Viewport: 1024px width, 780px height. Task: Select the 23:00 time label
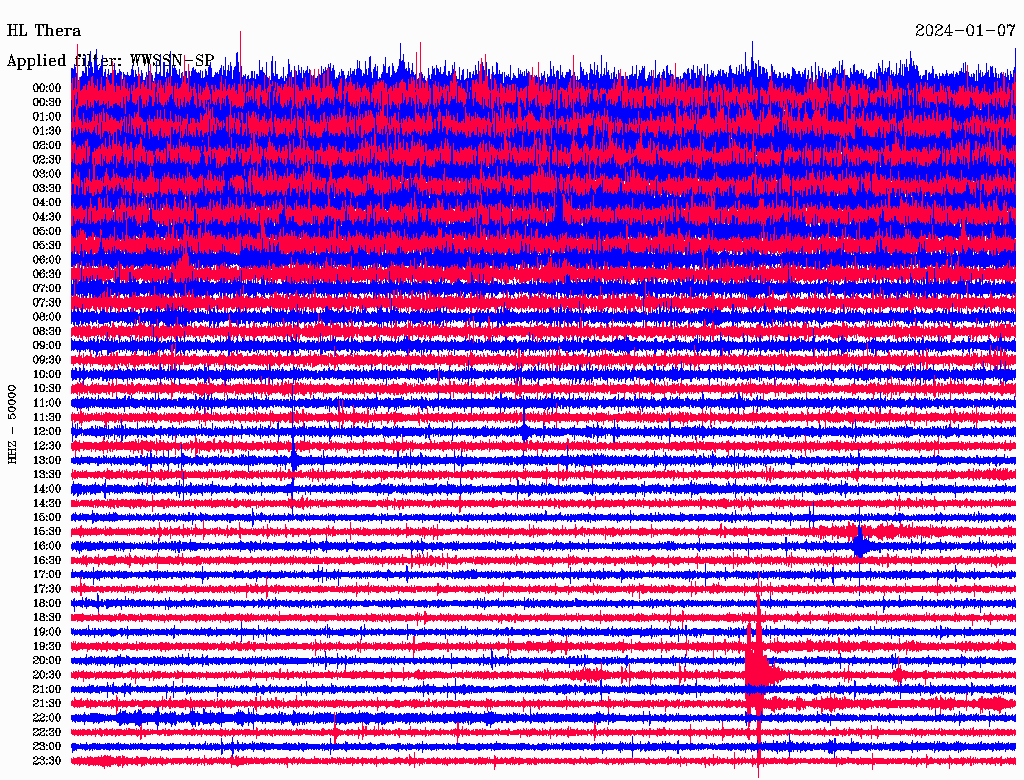point(47,747)
